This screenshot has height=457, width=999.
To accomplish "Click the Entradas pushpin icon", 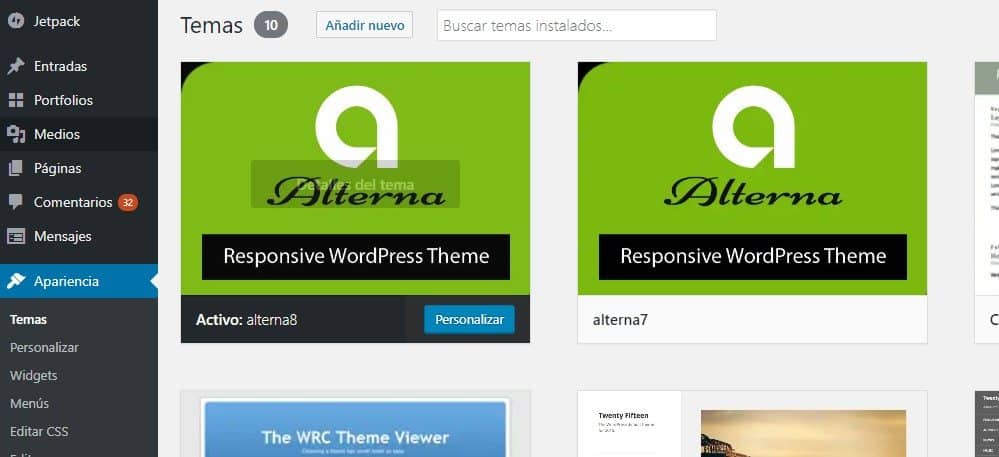I will tap(16, 66).
